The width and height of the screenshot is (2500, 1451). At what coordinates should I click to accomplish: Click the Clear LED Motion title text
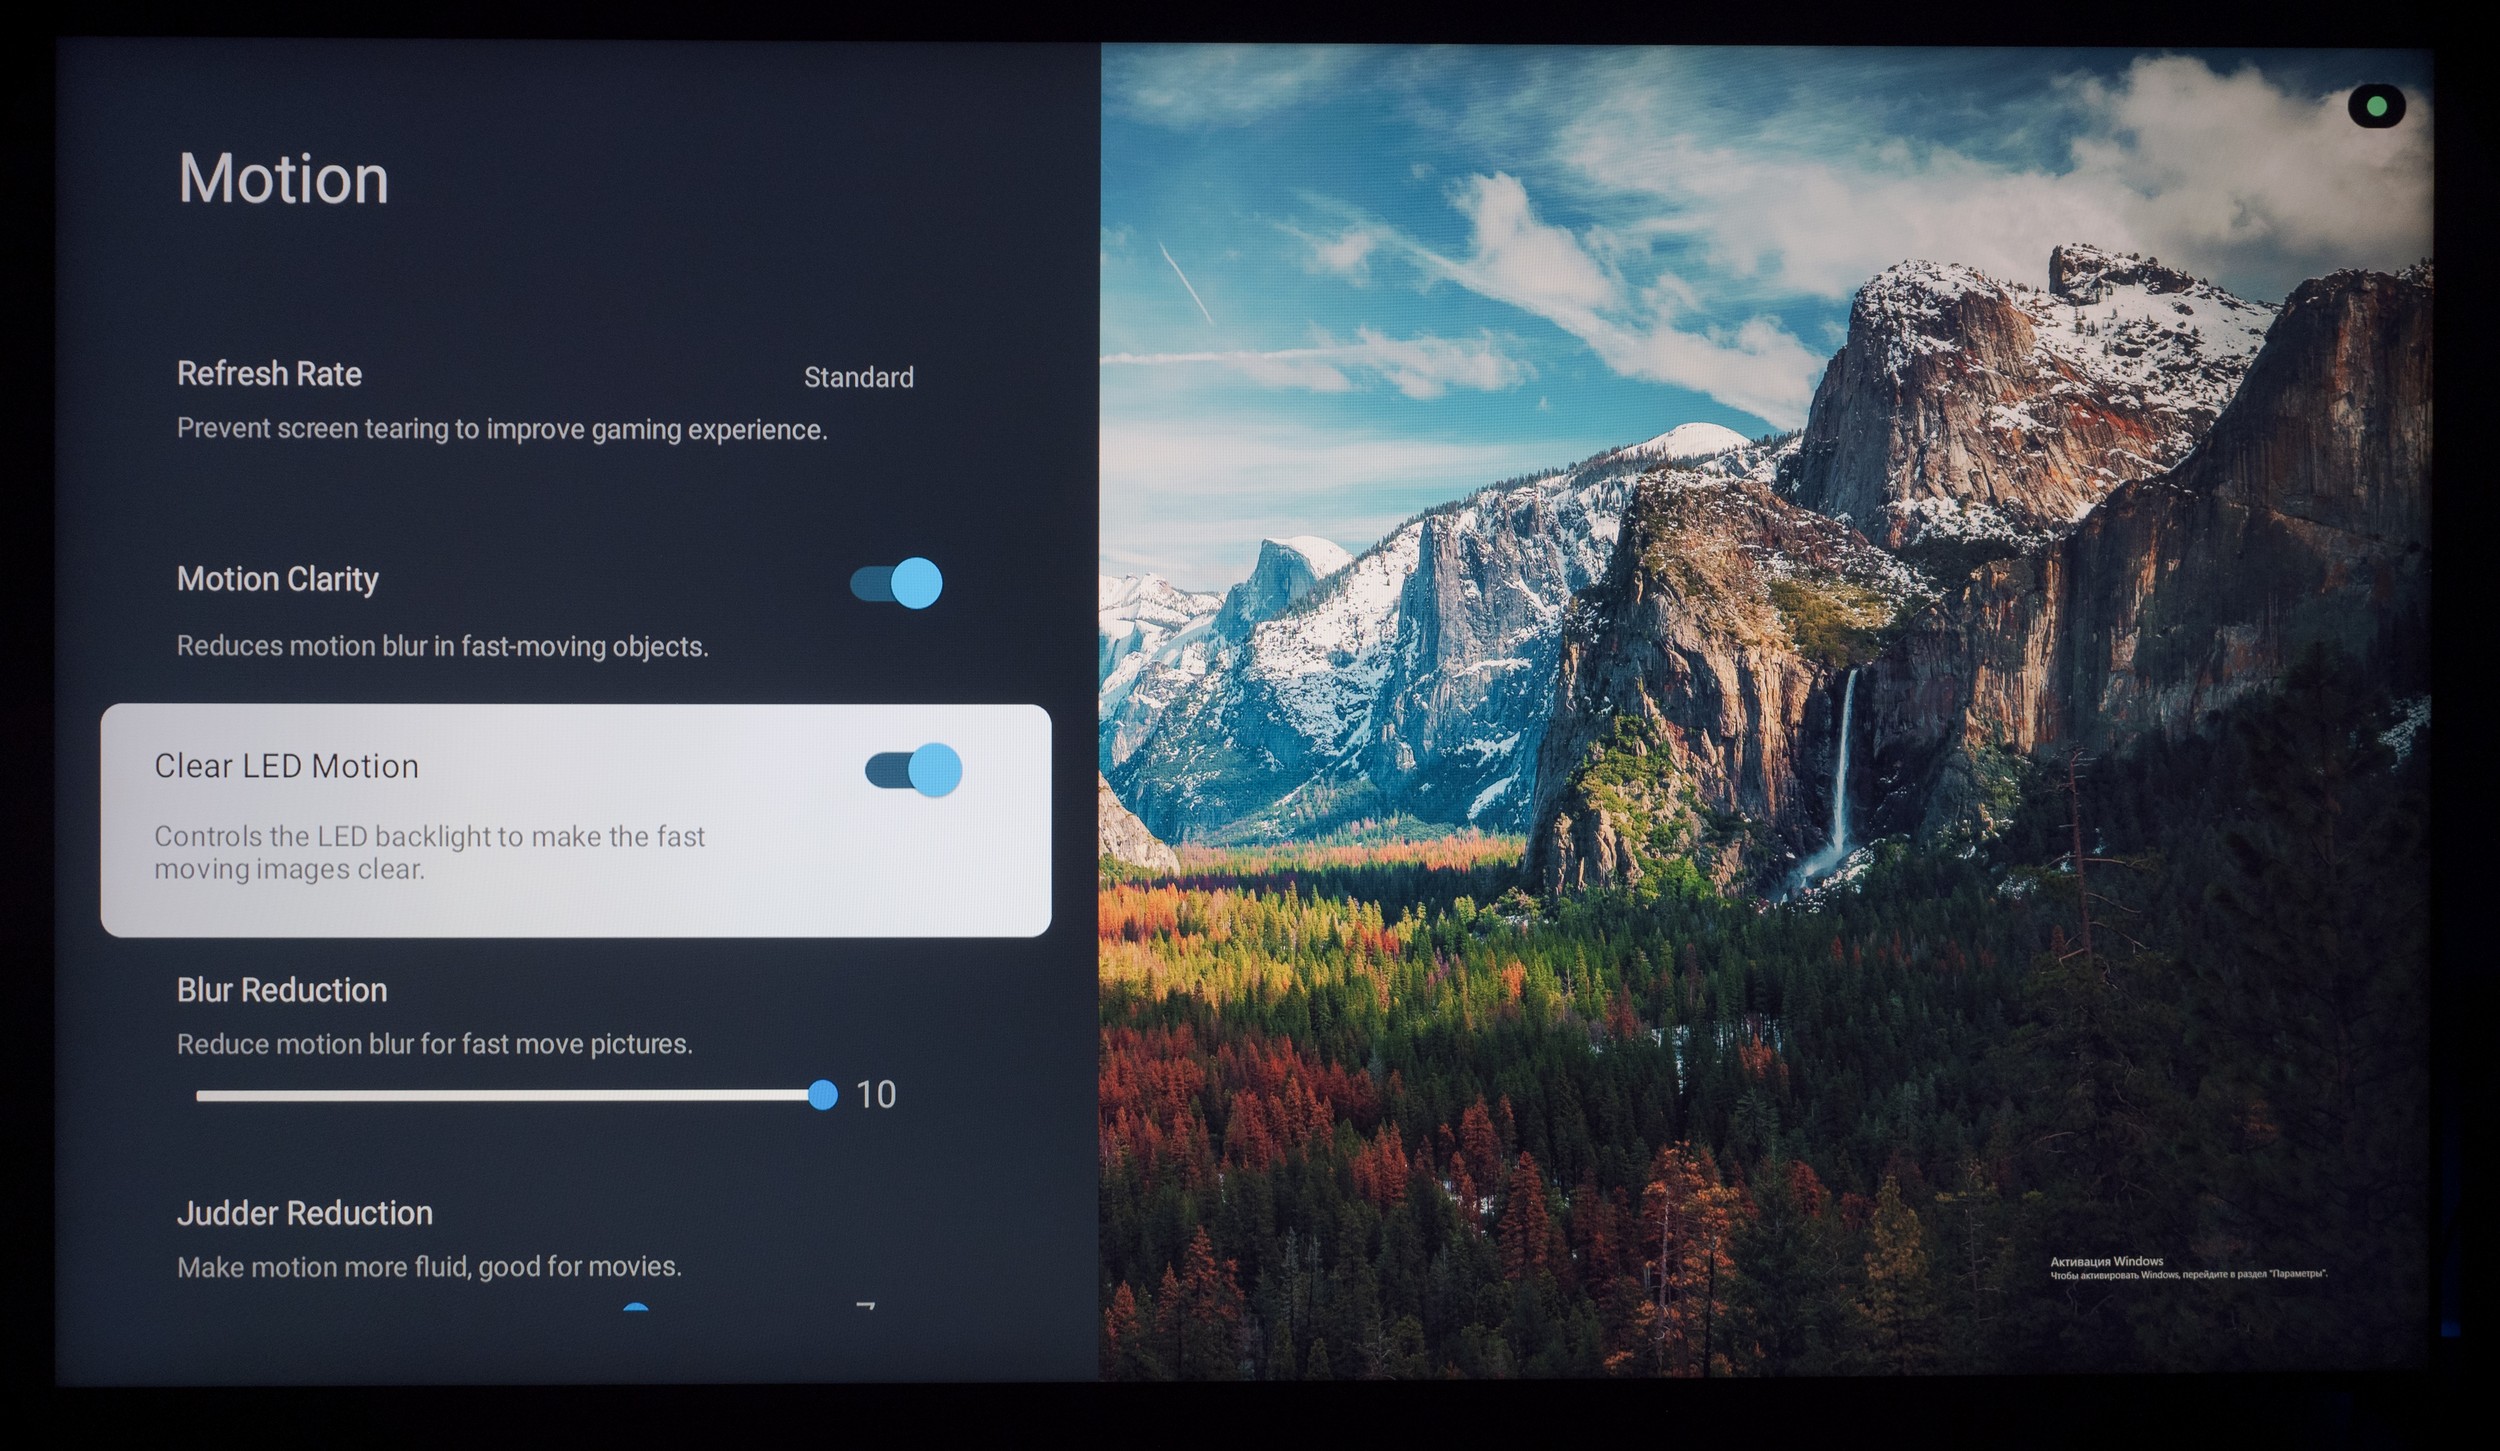[286, 766]
